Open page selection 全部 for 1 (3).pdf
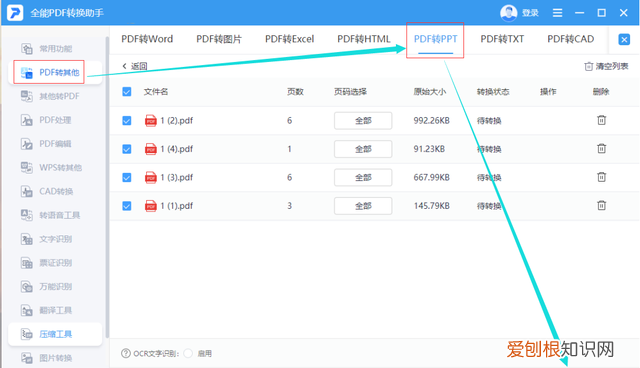The width and height of the screenshot is (640, 368). point(363,177)
